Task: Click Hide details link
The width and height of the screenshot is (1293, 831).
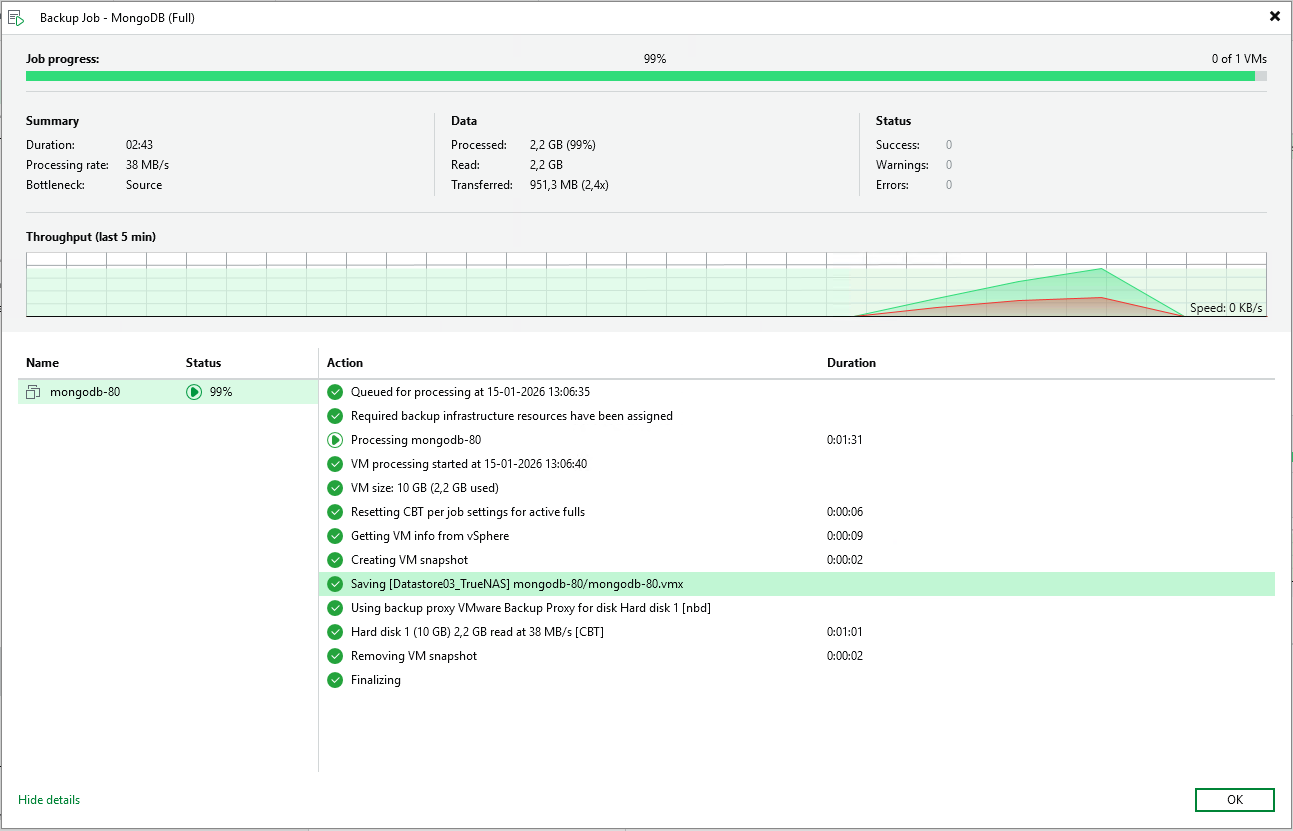Action: pos(49,800)
